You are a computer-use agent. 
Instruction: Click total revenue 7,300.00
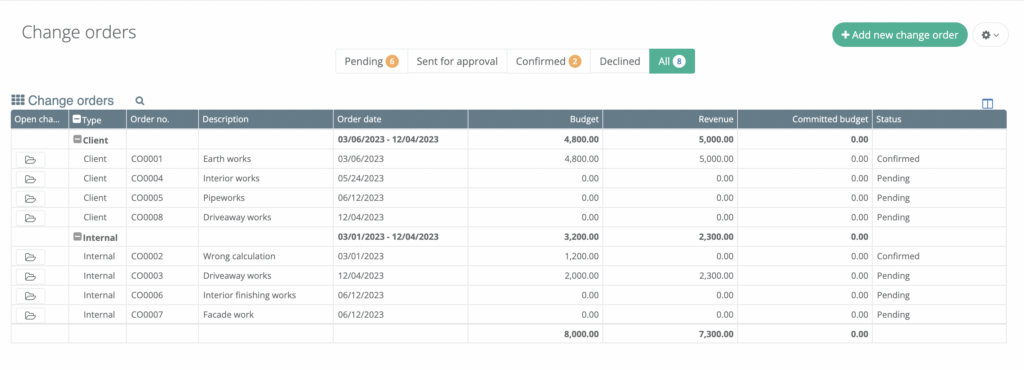coord(715,334)
